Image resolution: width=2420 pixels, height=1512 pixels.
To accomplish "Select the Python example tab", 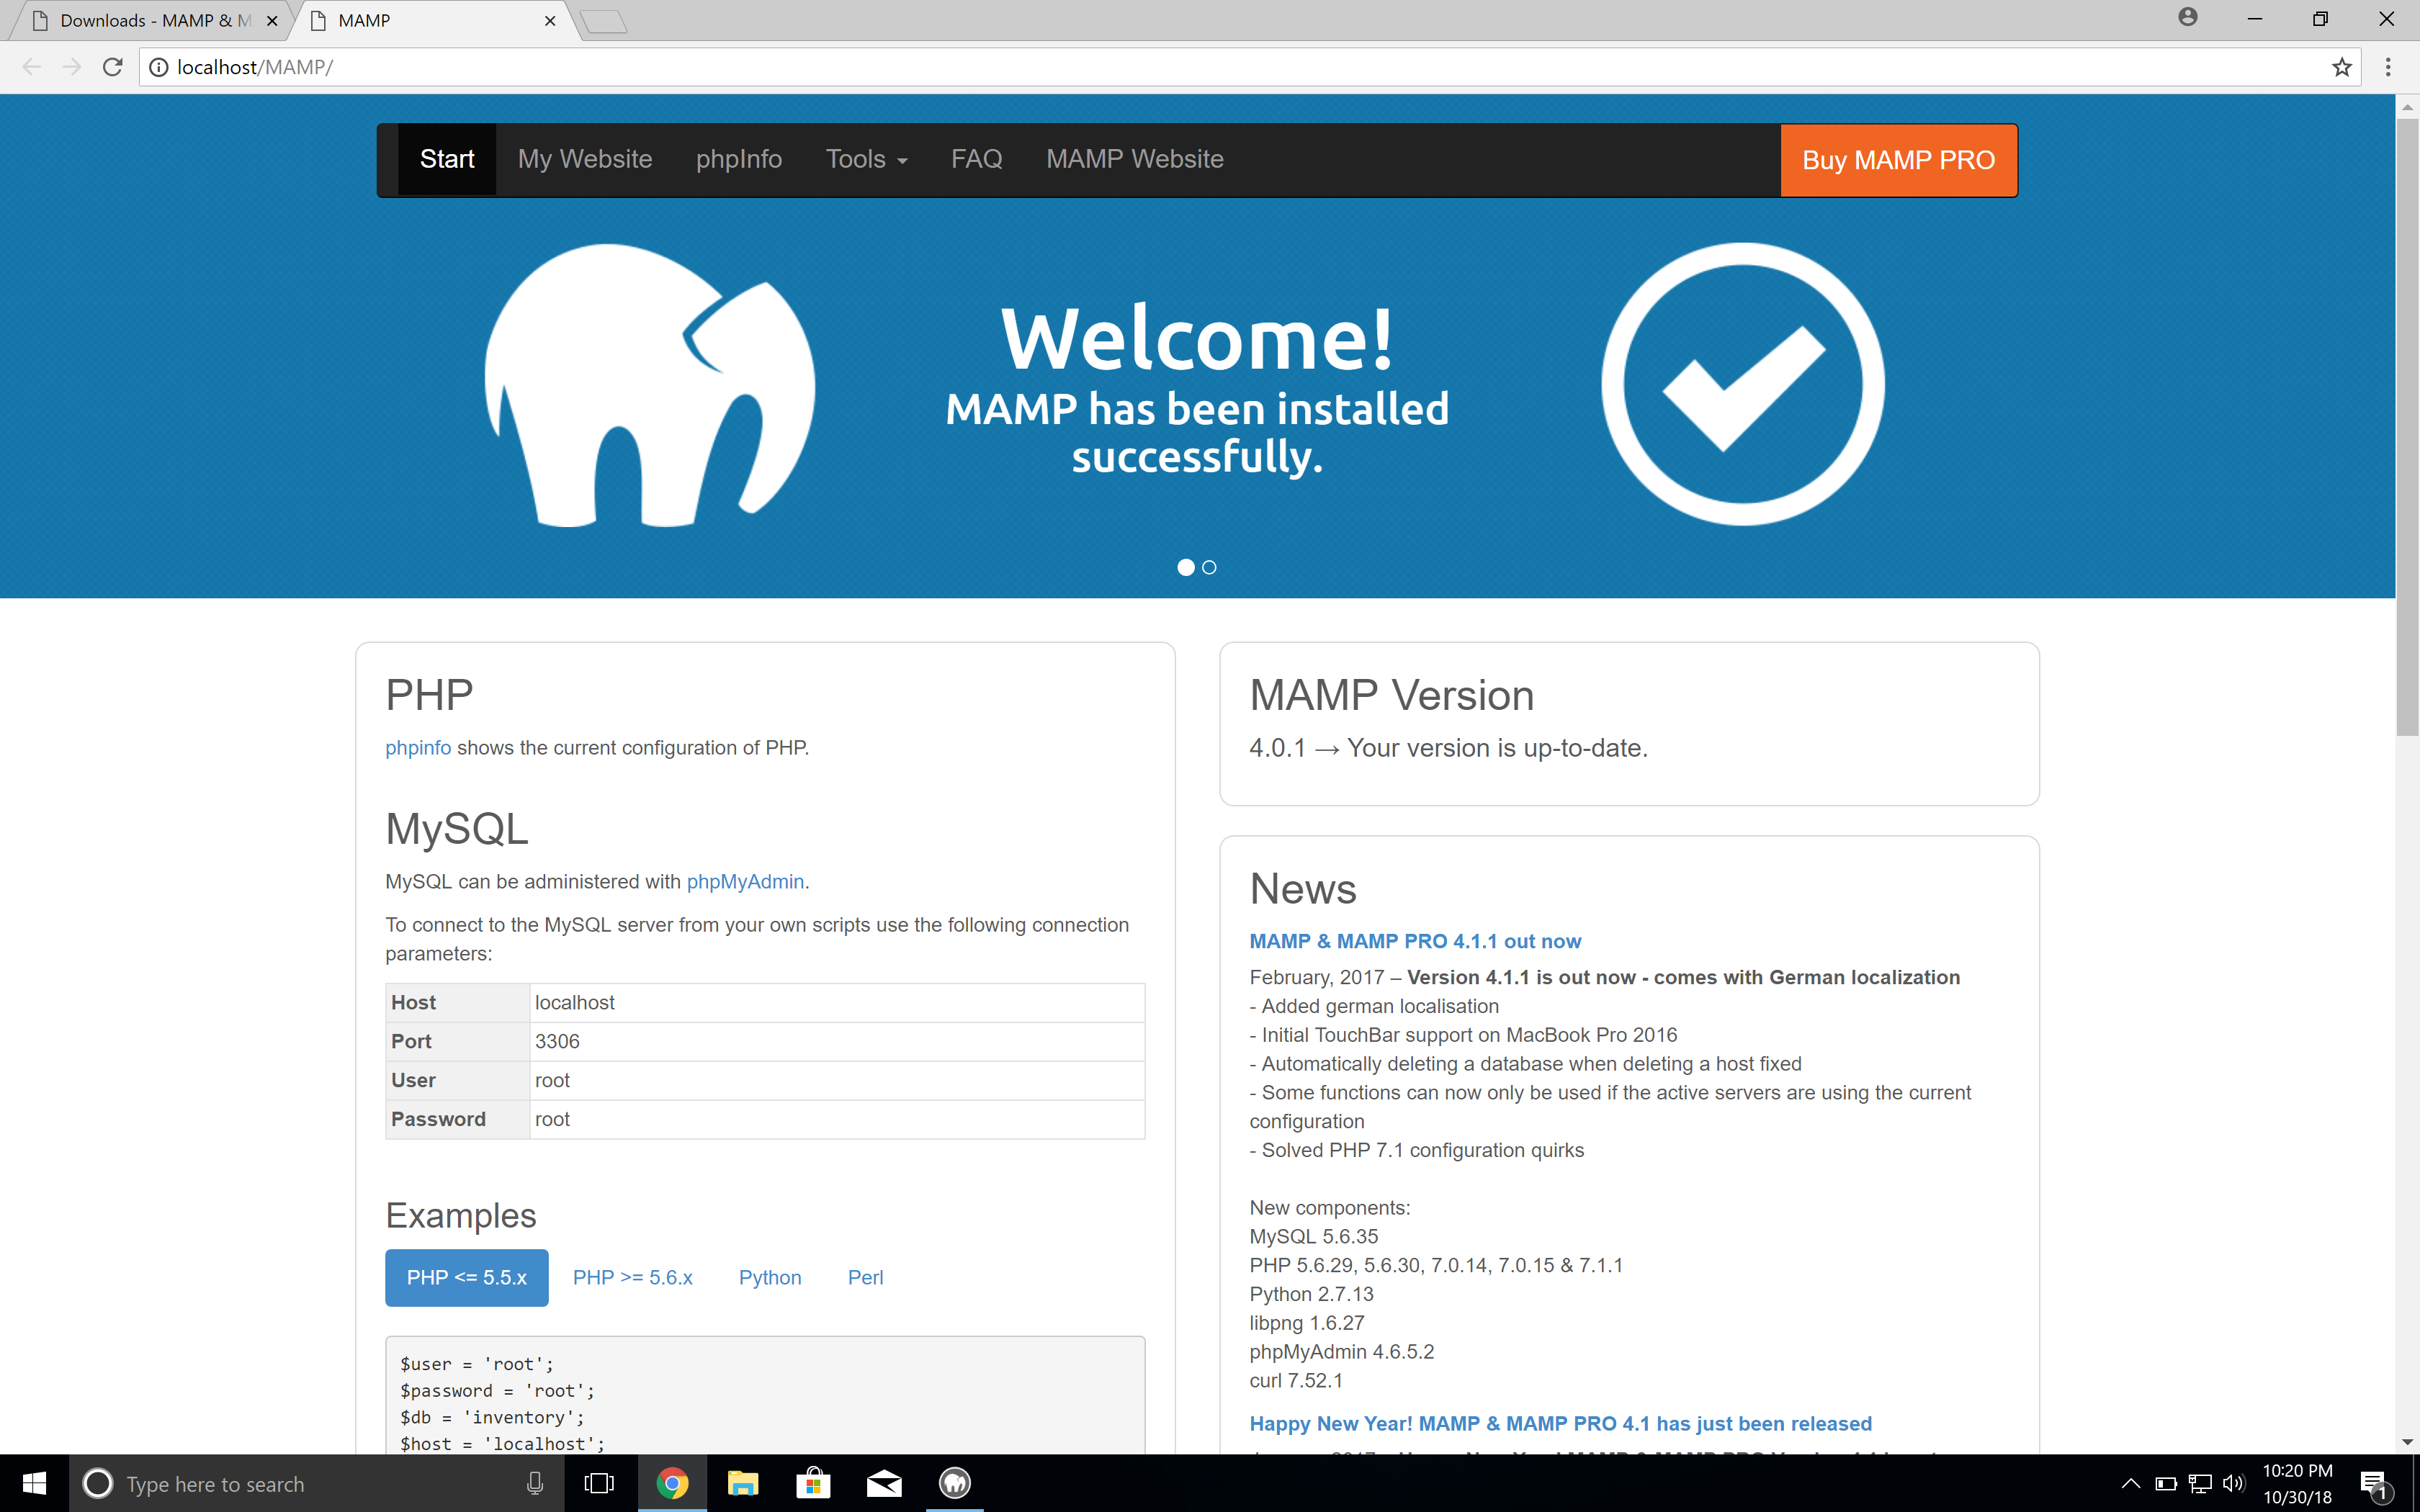I will click(770, 1277).
